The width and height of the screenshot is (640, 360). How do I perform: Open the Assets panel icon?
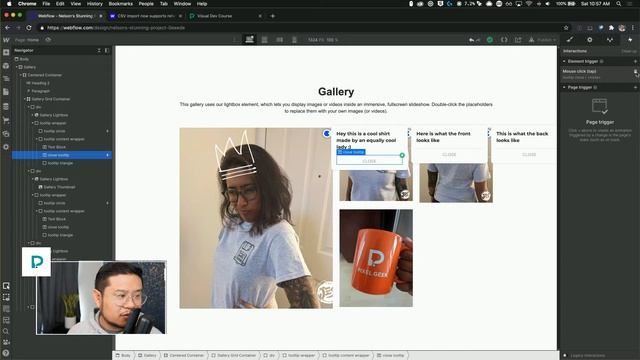(6, 133)
